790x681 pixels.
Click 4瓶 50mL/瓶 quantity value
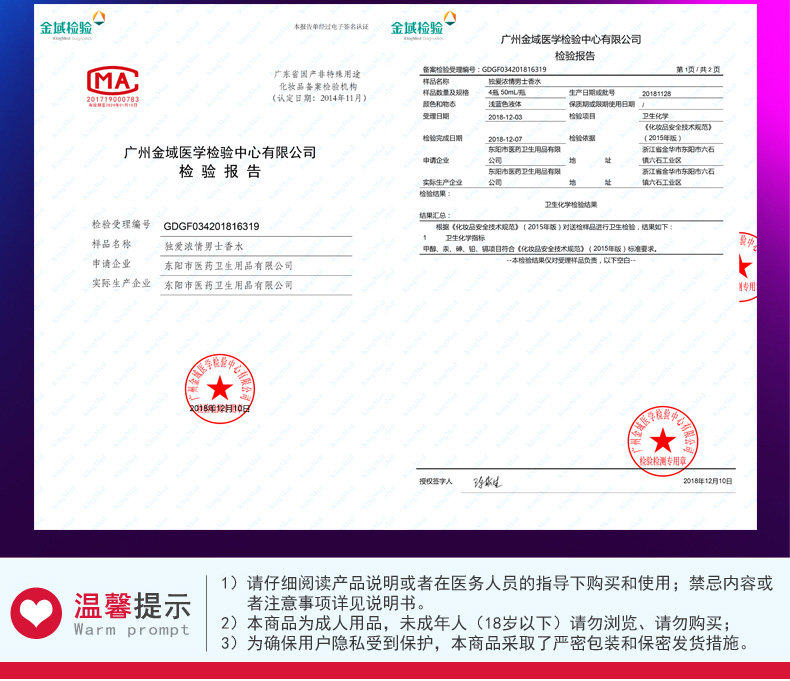pos(507,93)
